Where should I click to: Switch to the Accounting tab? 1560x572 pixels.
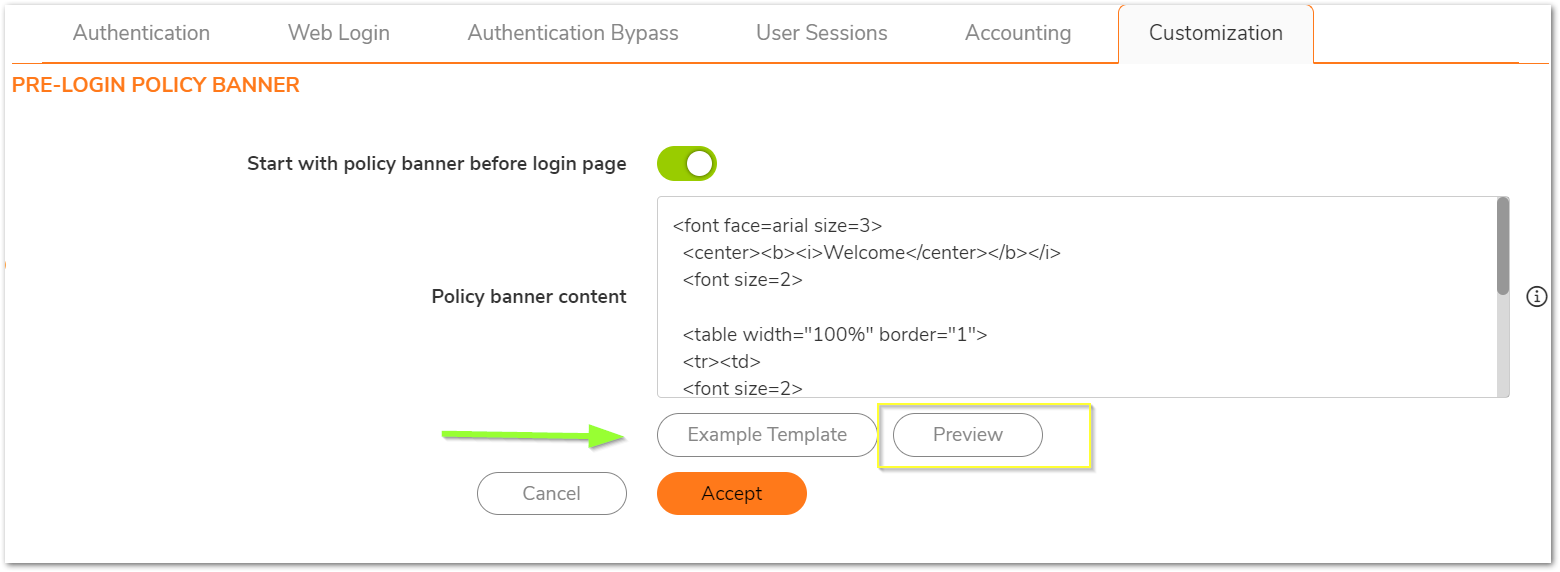point(1018,33)
